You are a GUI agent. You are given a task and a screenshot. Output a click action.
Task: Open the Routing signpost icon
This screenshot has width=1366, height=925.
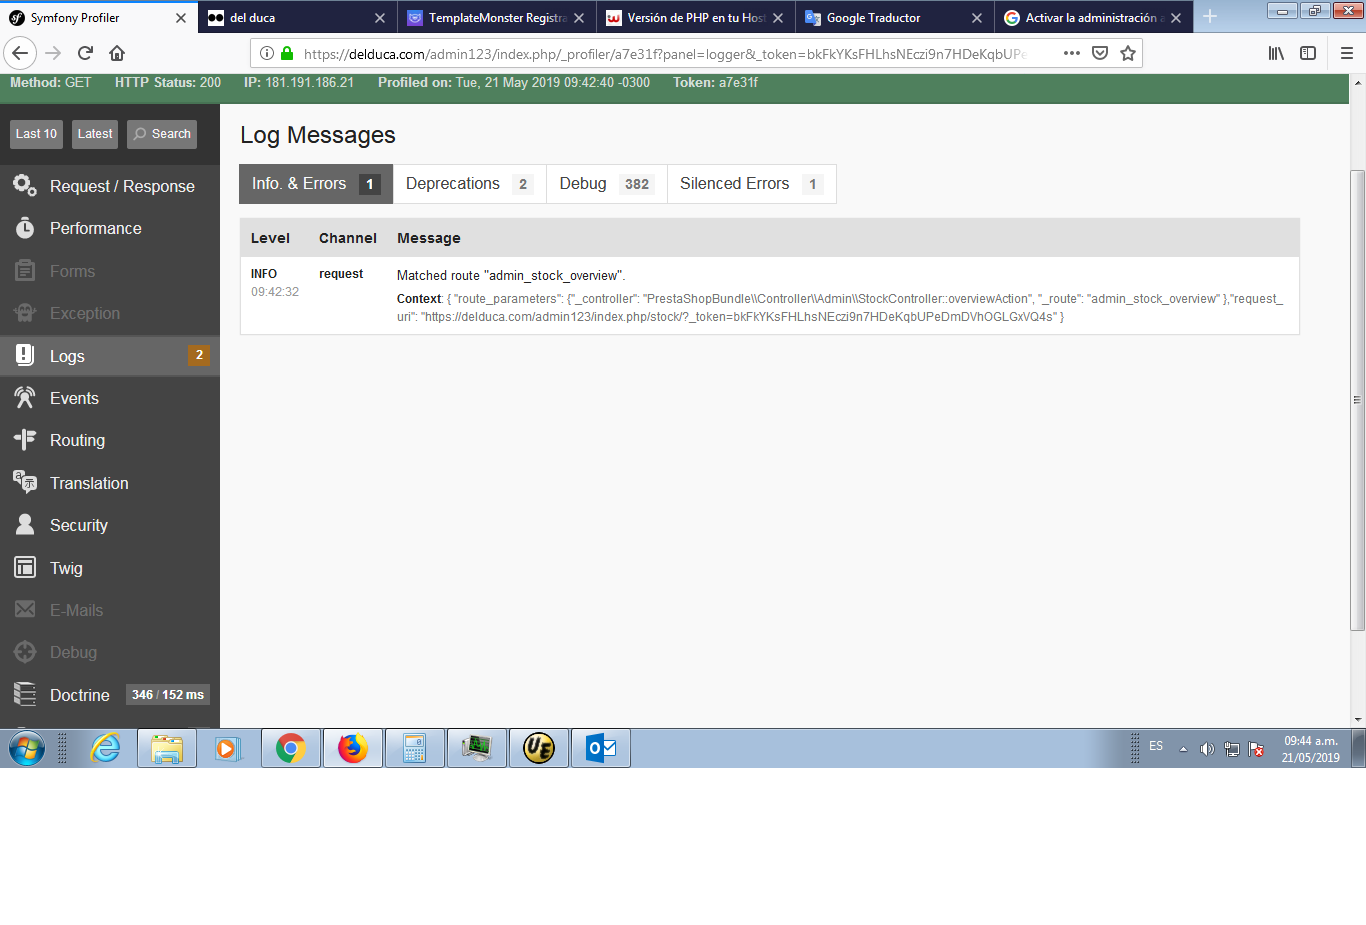(25, 440)
